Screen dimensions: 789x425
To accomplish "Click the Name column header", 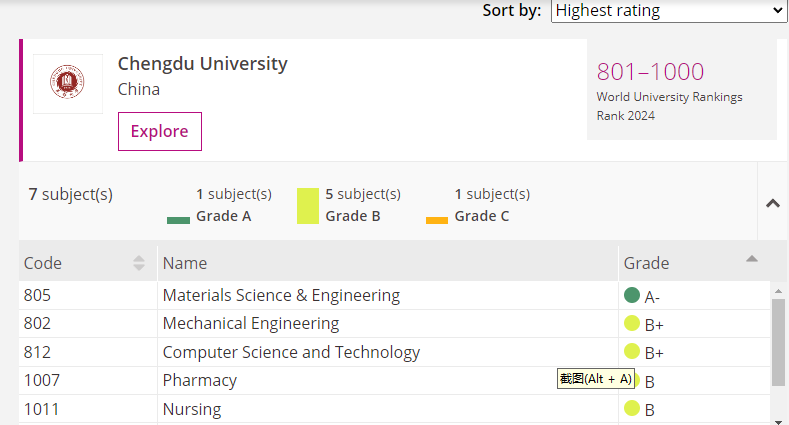I will [185, 263].
